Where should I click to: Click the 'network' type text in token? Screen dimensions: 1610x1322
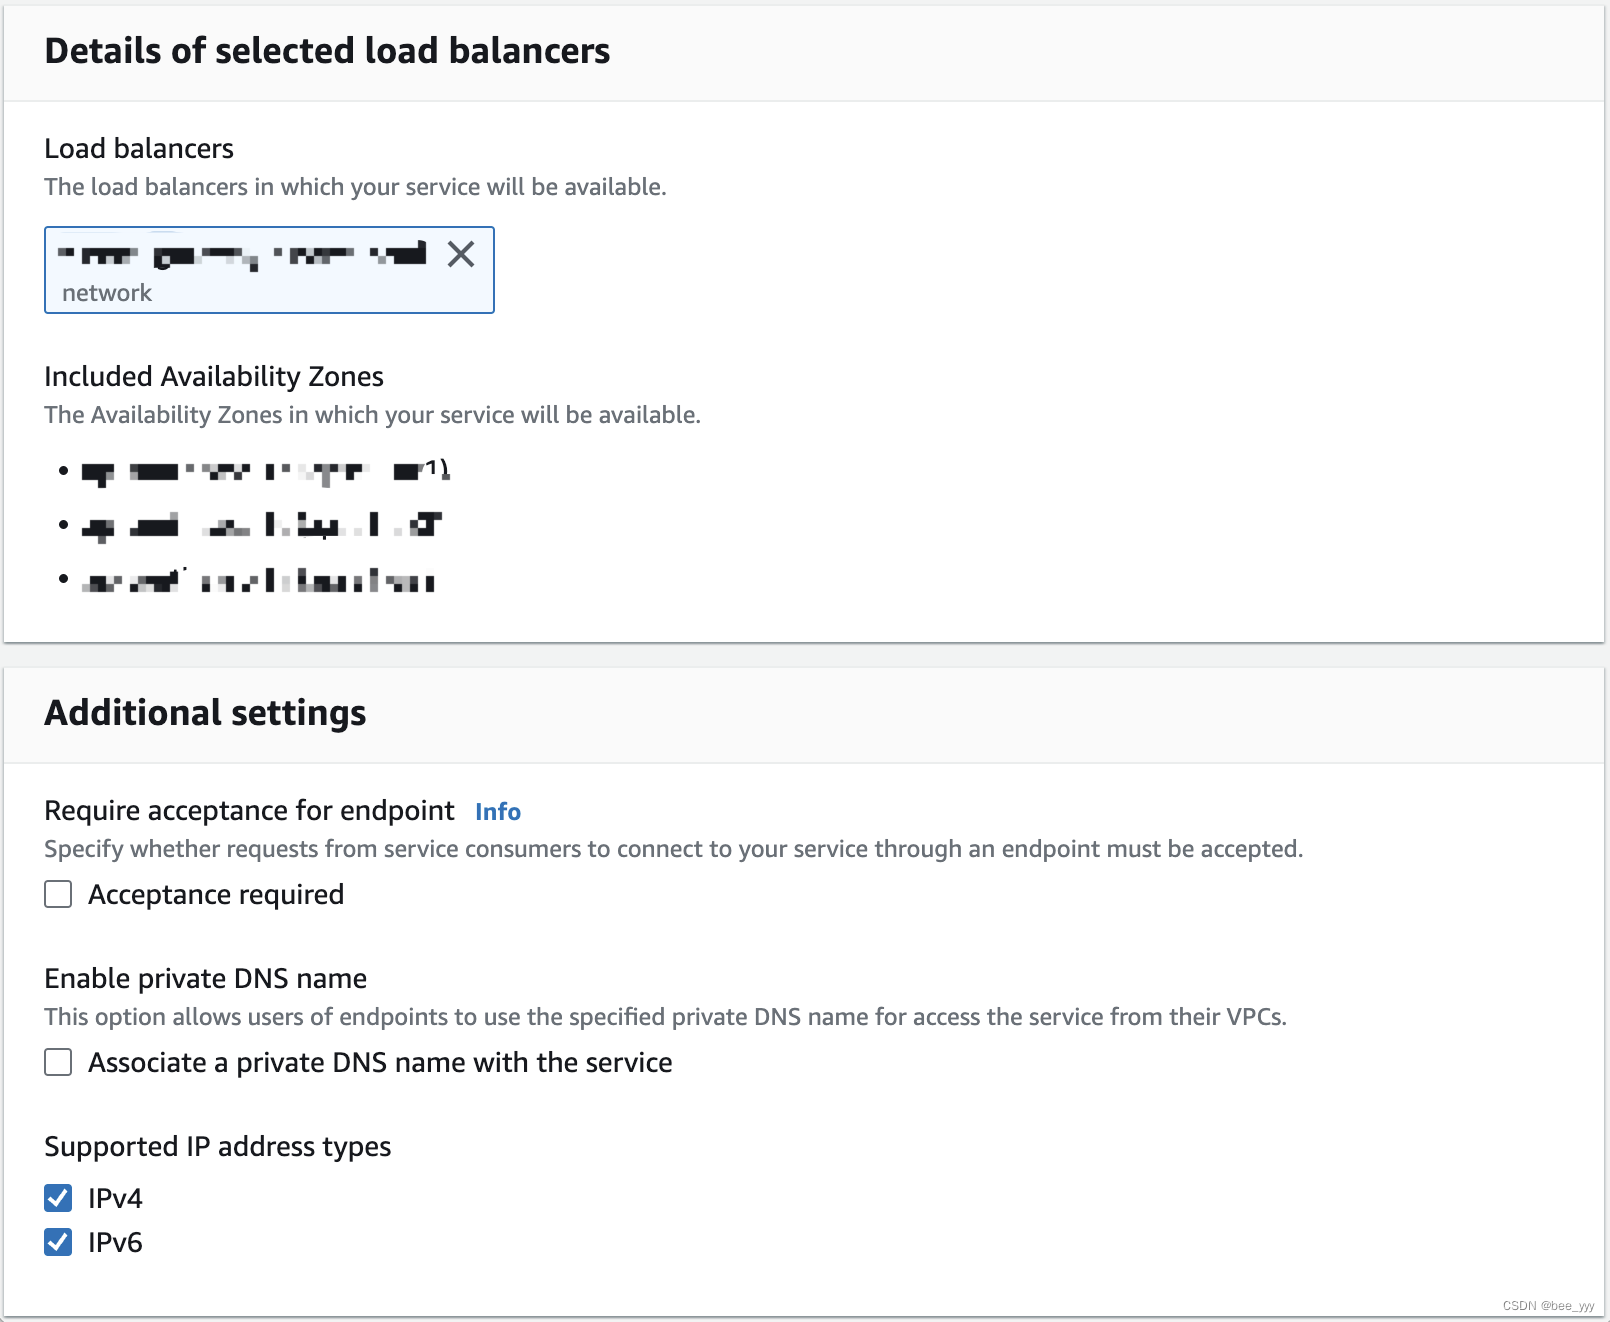pos(107,293)
